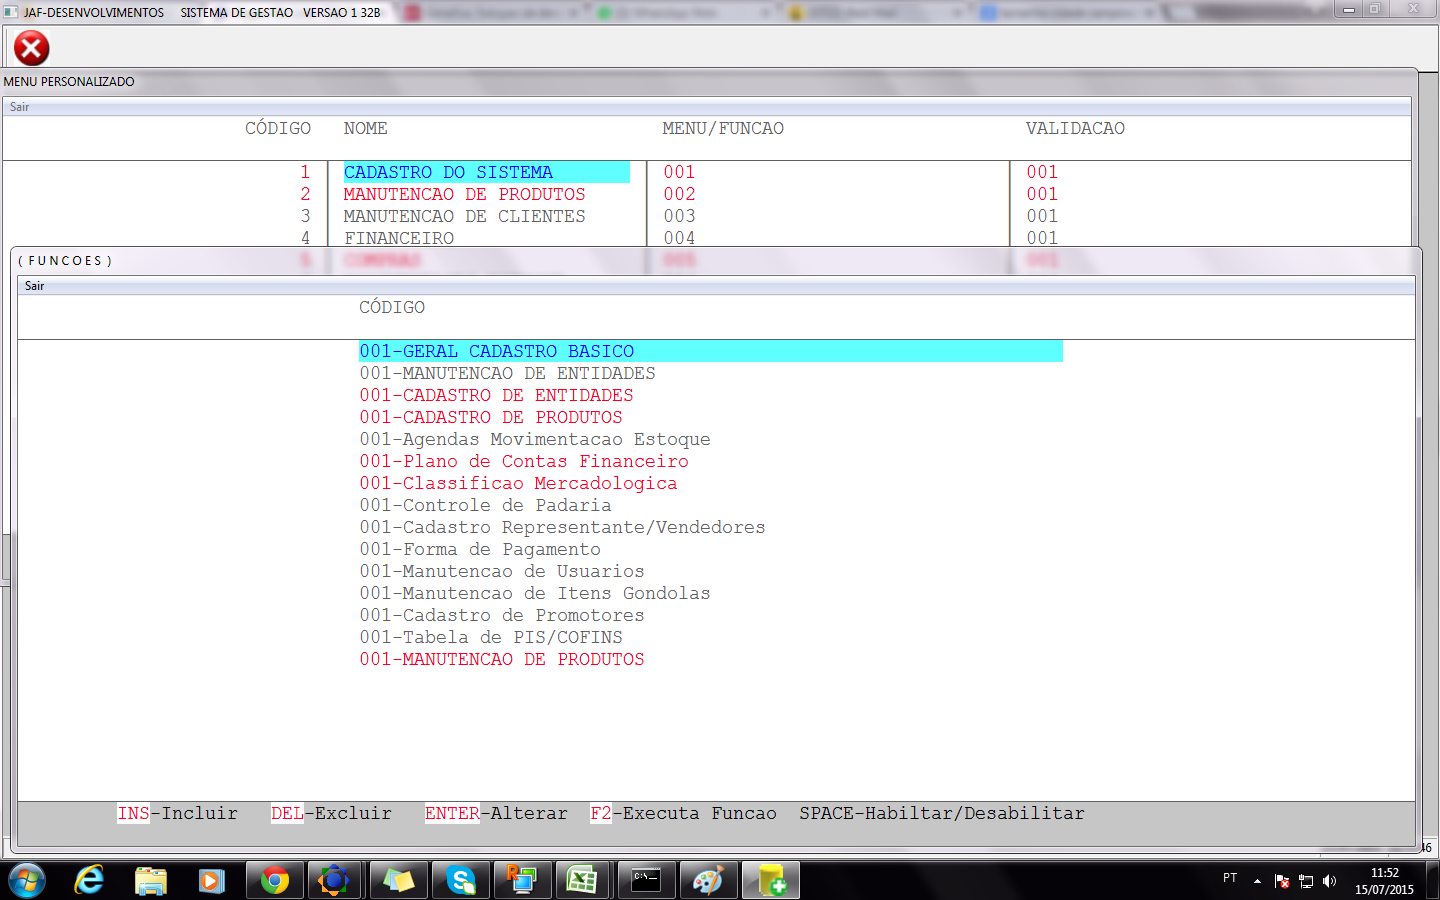
Task: Show hidden system tray icons
Action: click(x=1257, y=881)
